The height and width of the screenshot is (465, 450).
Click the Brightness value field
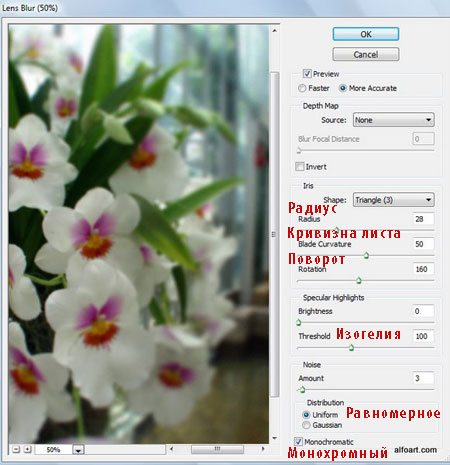pyautogui.click(x=423, y=311)
